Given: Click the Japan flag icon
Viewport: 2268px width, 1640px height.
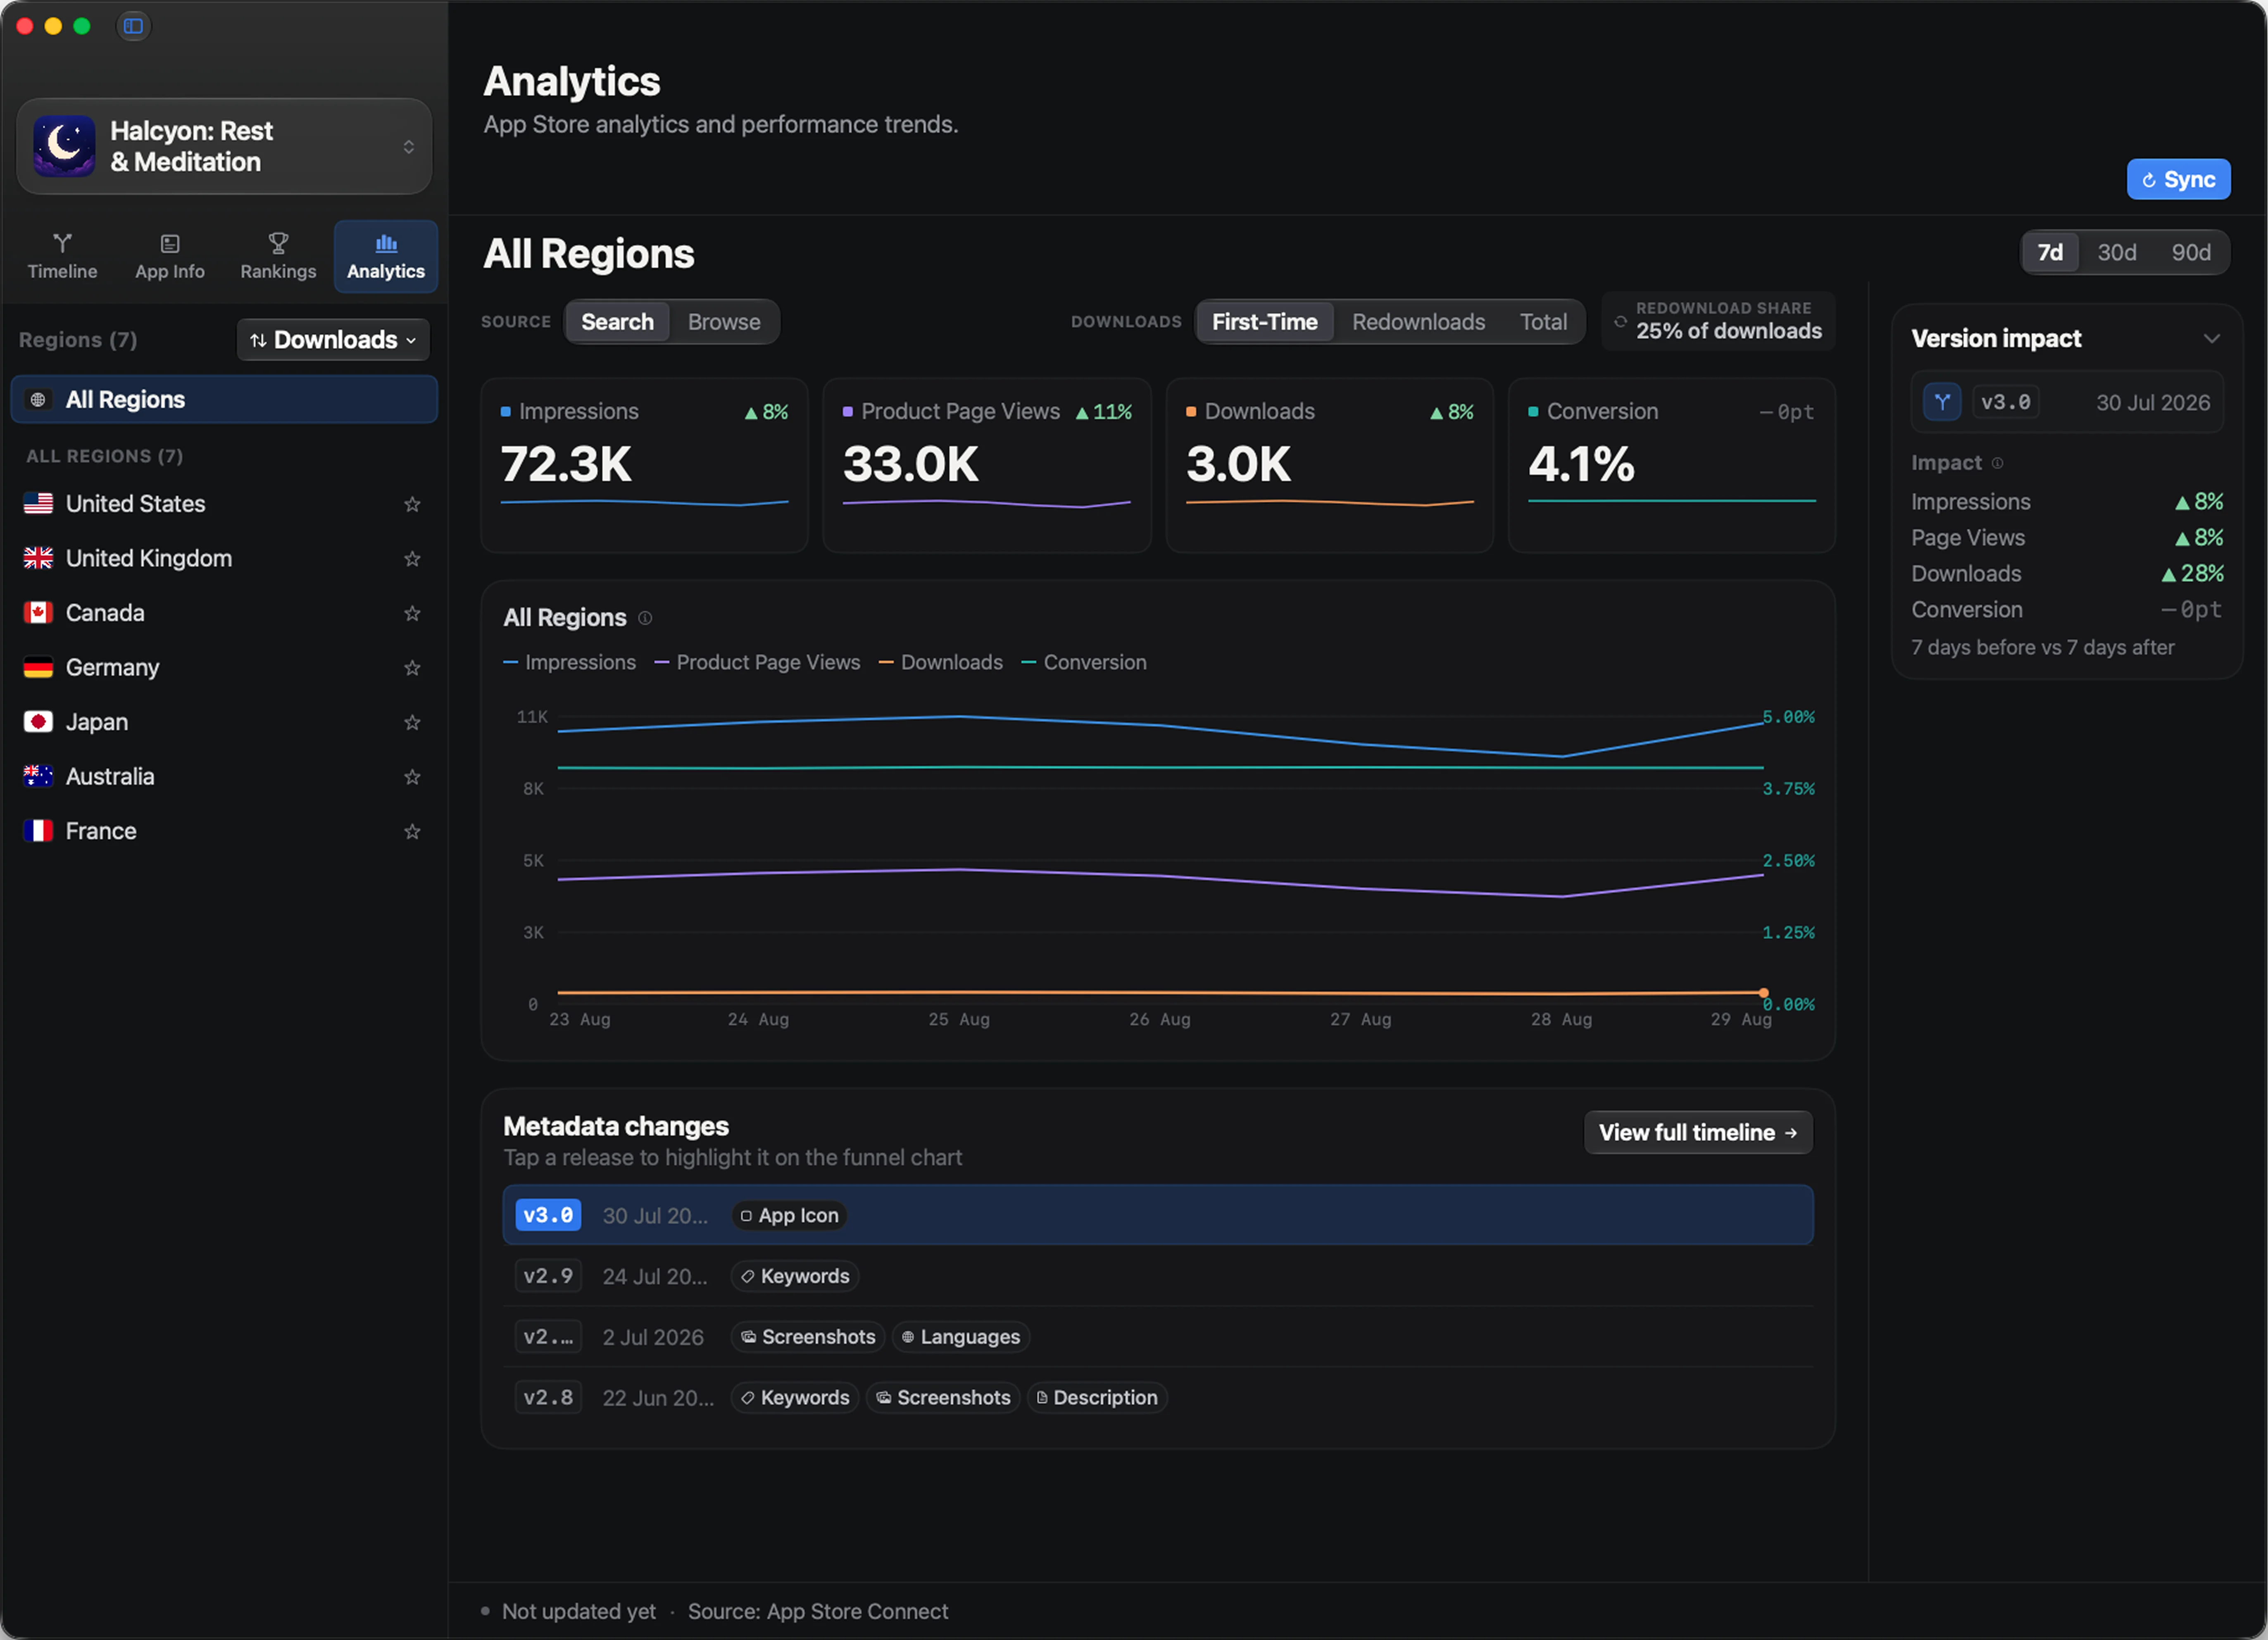Looking at the screenshot, I should coord(38,722).
